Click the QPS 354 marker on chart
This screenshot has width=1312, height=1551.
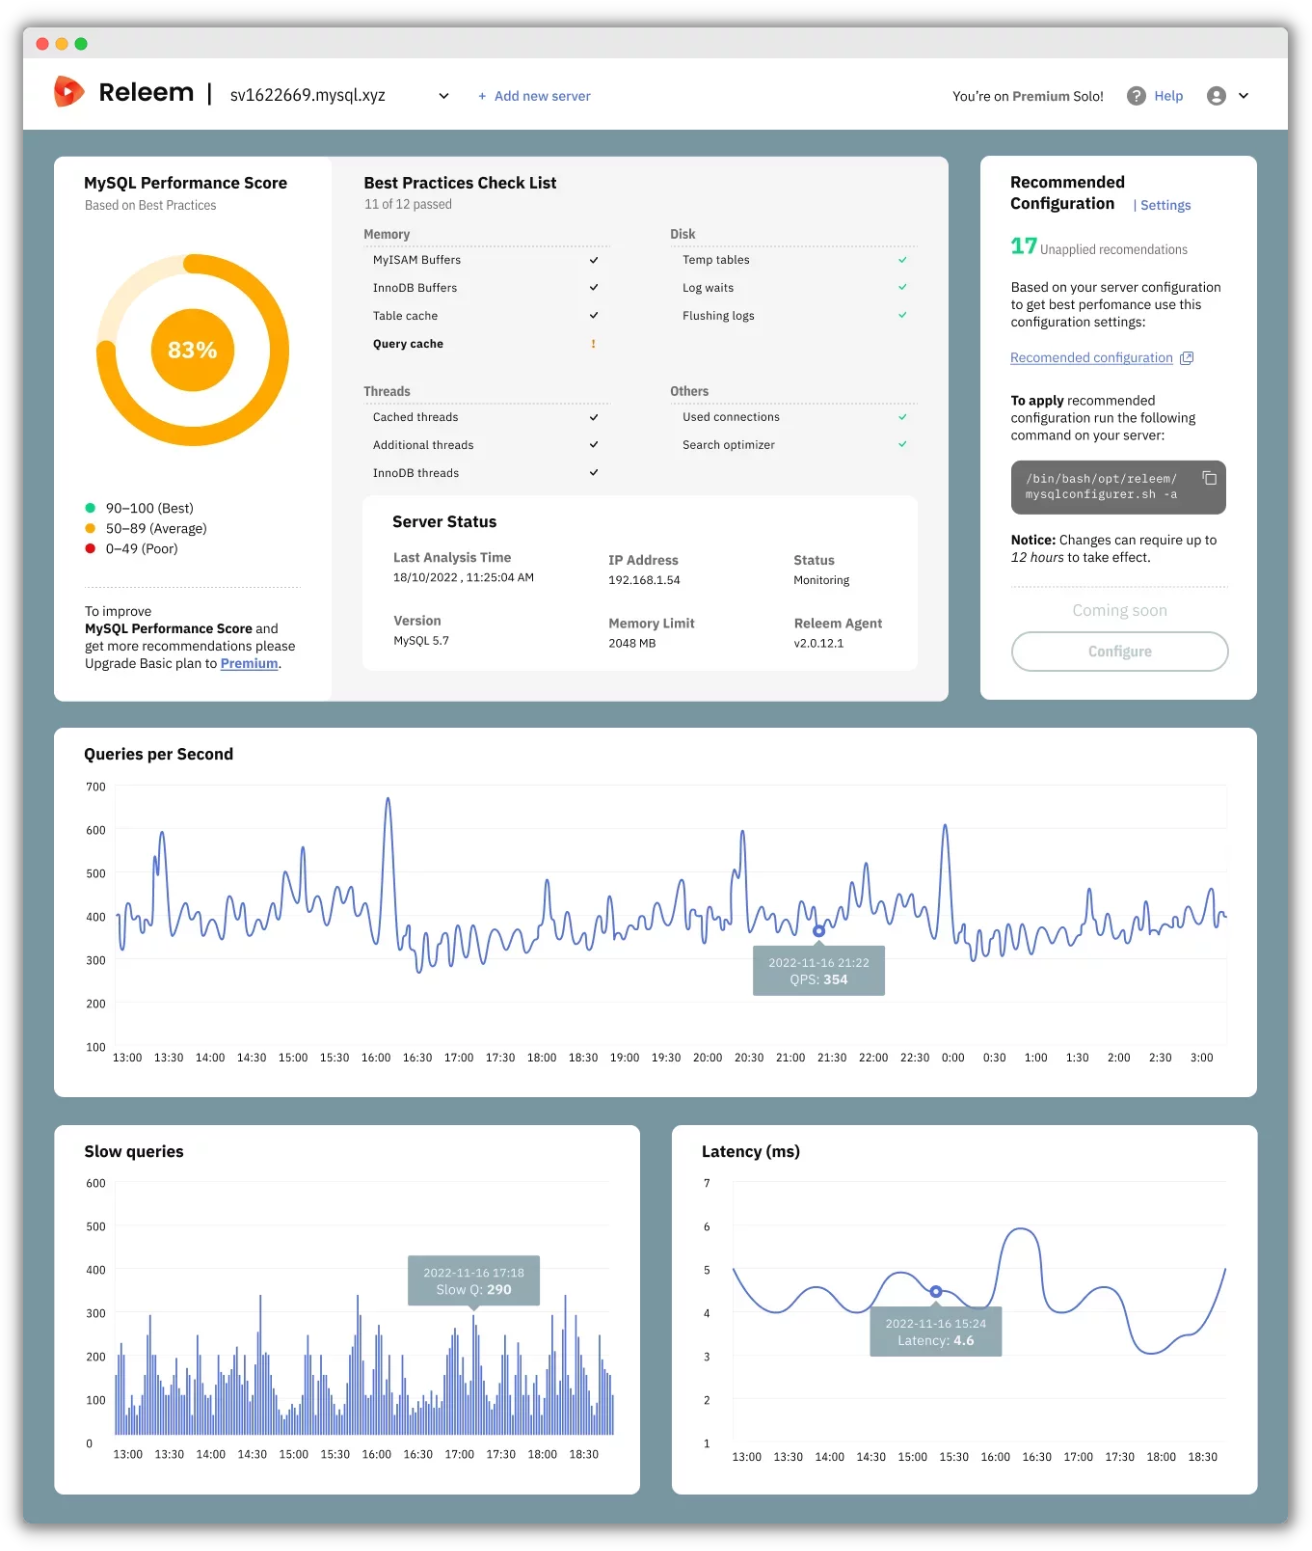(819, 931)
